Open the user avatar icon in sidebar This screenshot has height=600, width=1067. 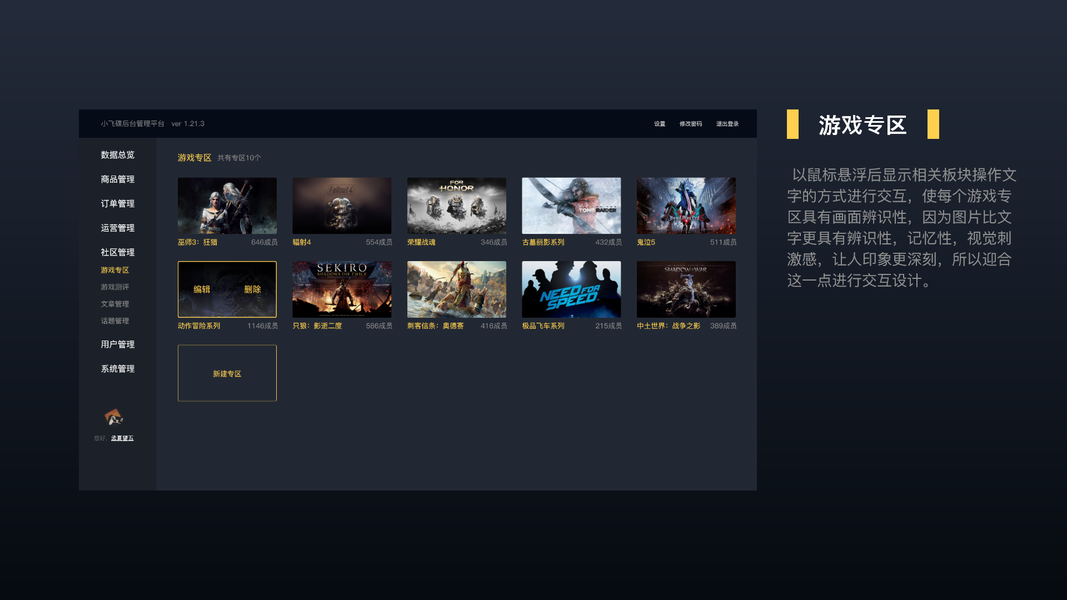pos(114,417)
